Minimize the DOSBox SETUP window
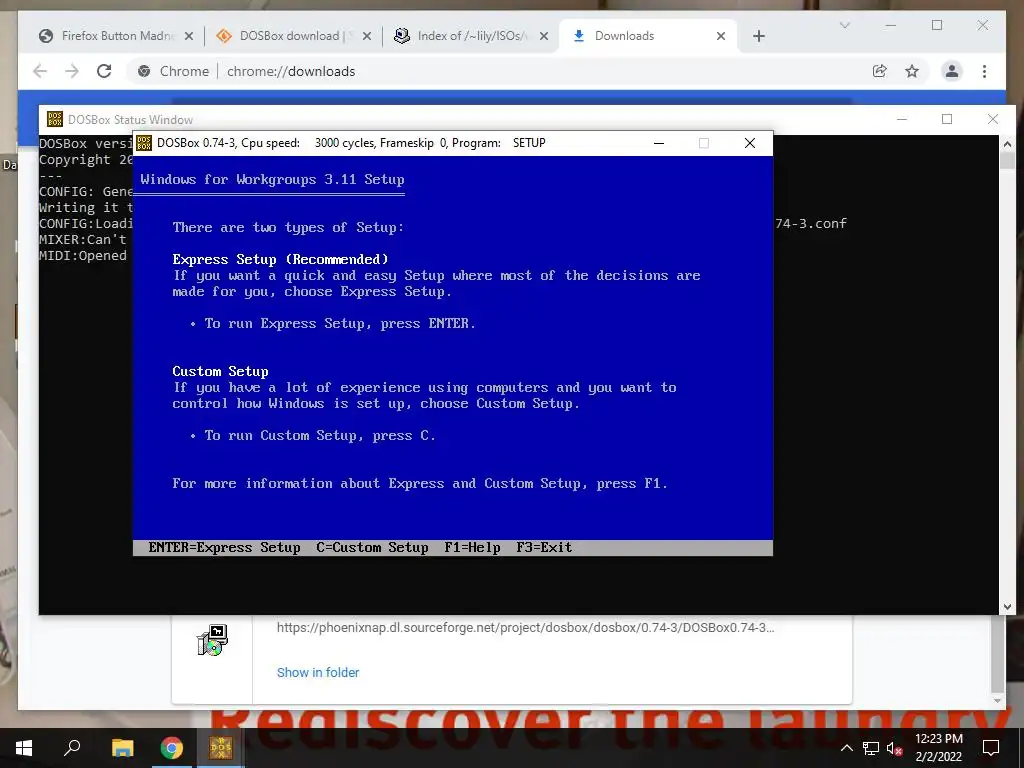The image size is (1024, 768). point(659,143)
